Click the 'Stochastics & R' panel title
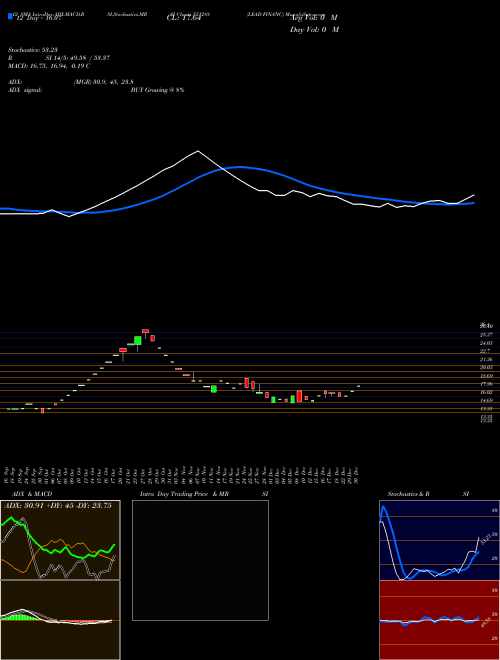Image resolution: width=500 pixels, height=660 pixels. point(408,494)
